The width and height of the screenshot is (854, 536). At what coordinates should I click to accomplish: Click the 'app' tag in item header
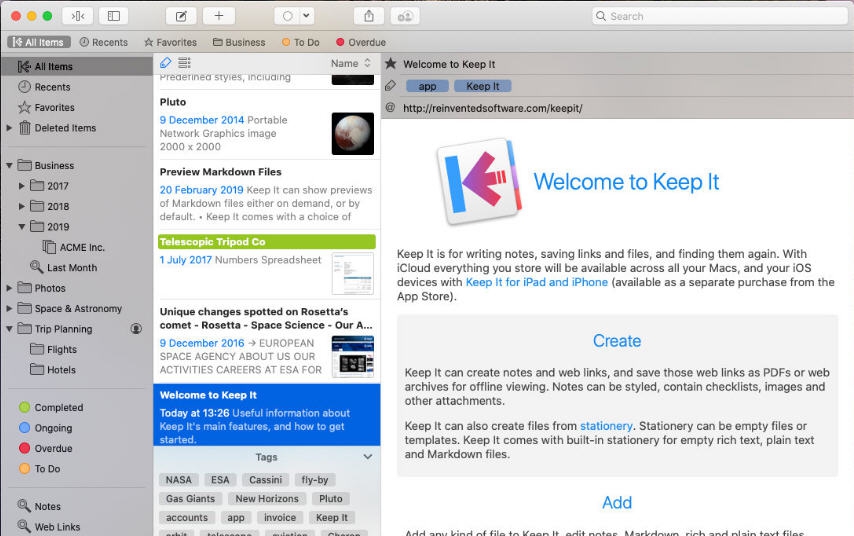428,86
